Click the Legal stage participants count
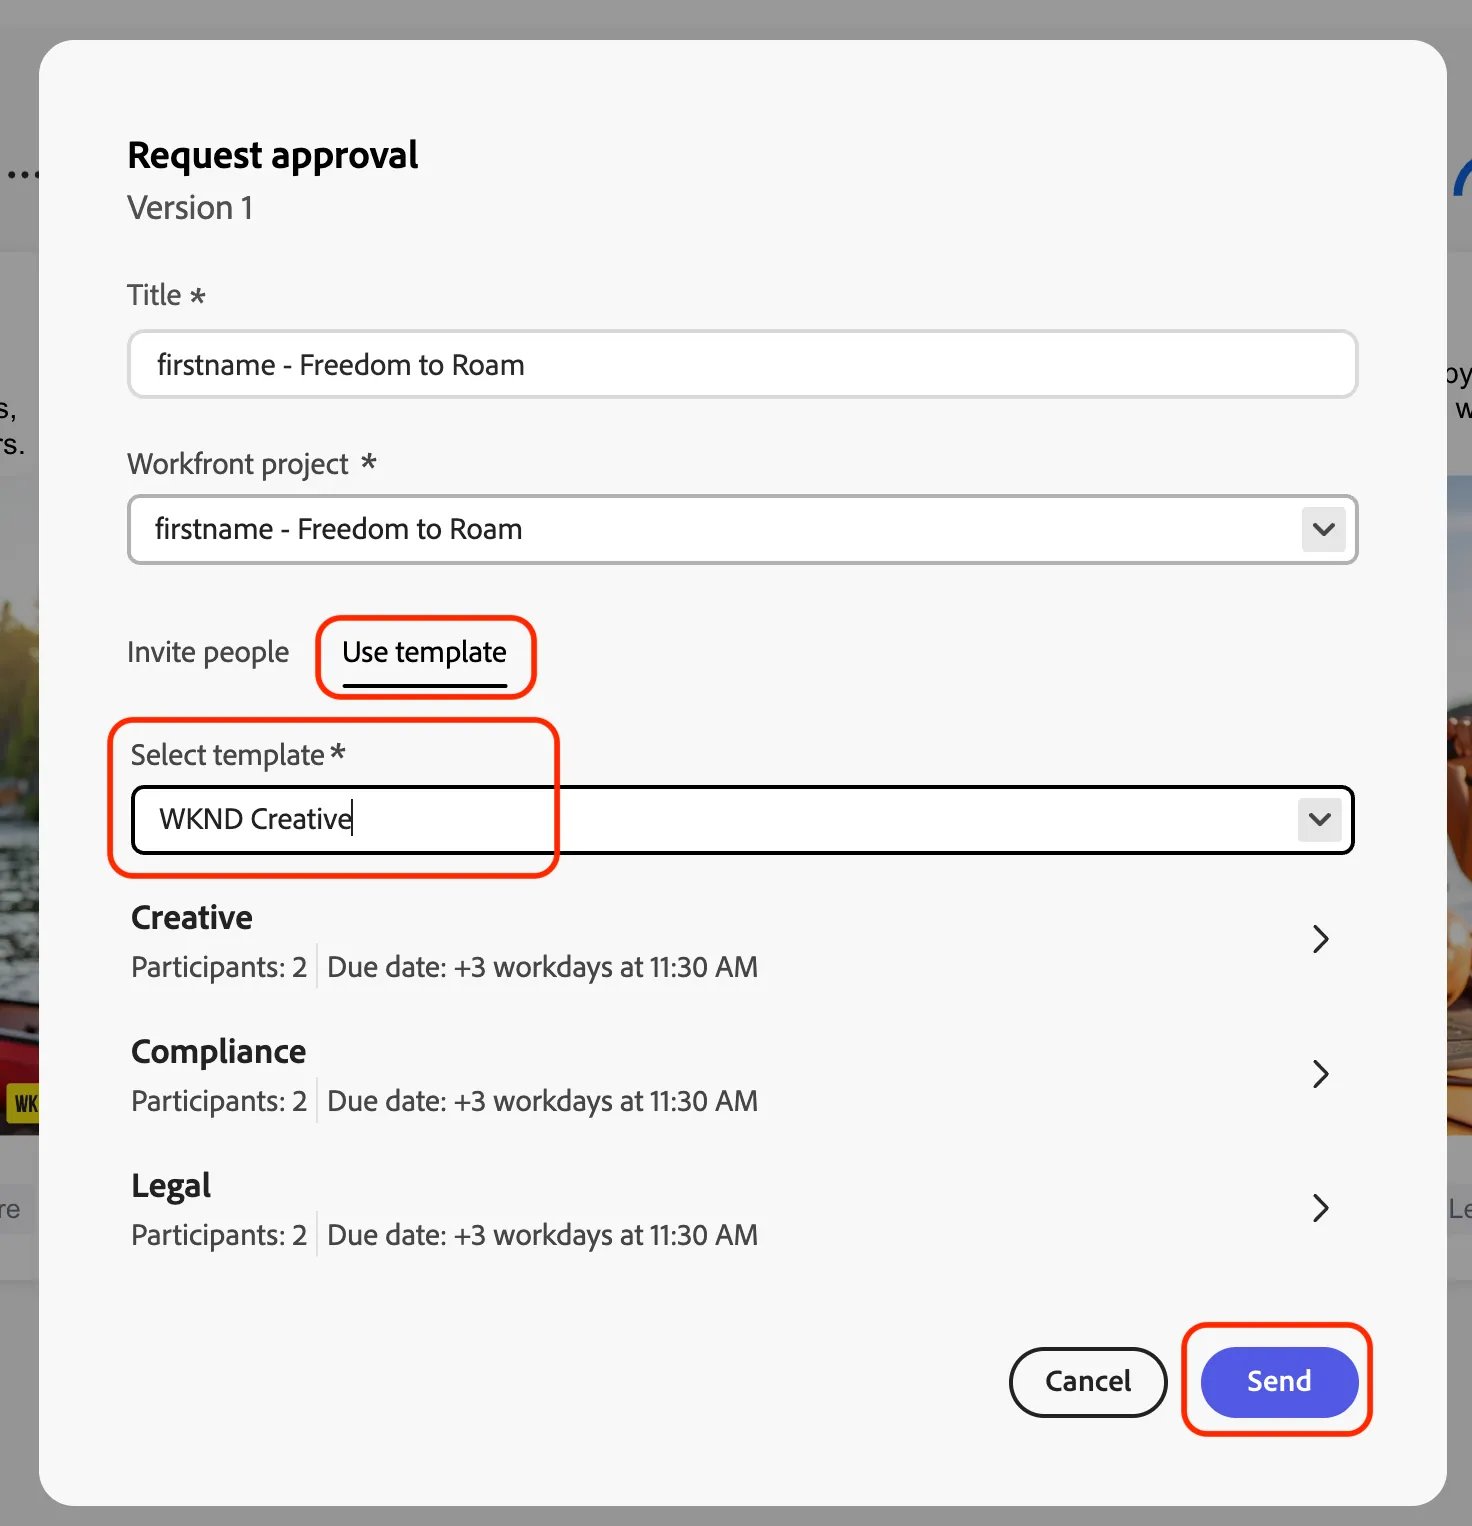The height and width of the screenshot is (1526, 1472). [219, 1235]
